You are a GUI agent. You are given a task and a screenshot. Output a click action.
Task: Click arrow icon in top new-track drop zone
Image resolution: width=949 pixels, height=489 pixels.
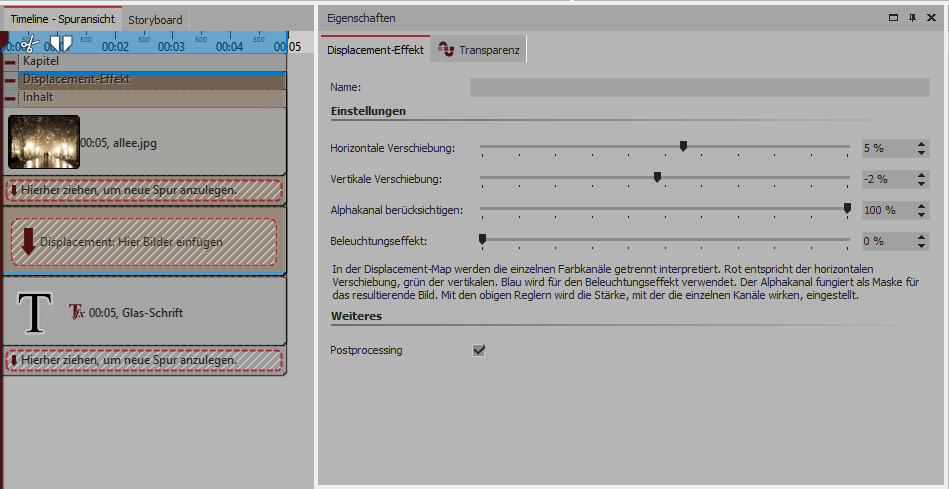14,190
